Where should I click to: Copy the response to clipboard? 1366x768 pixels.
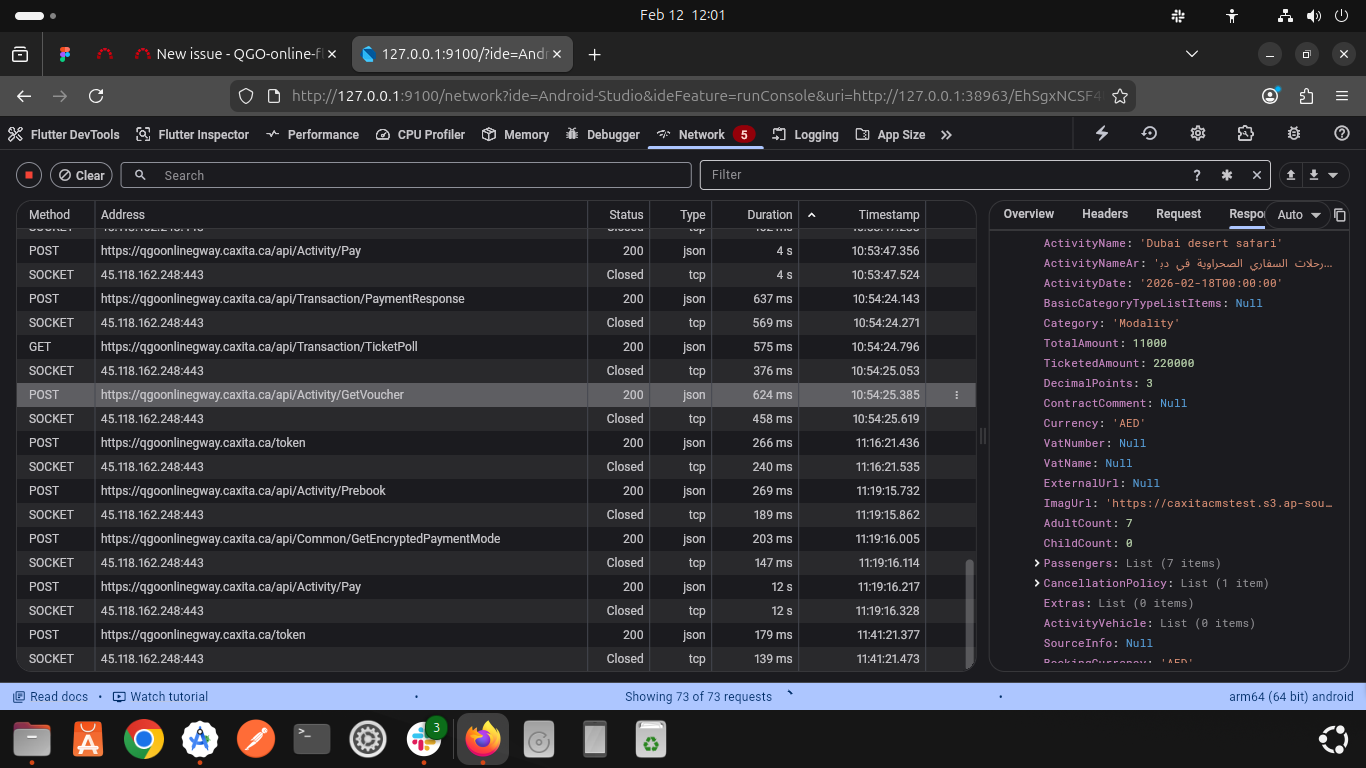click(1340, 215)
